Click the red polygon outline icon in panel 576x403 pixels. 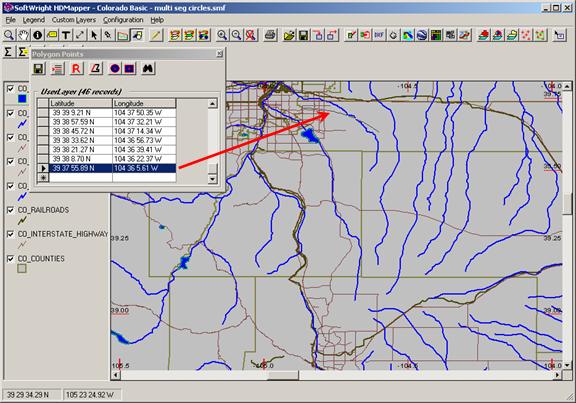pyautogui.click(x=96, y=69)
